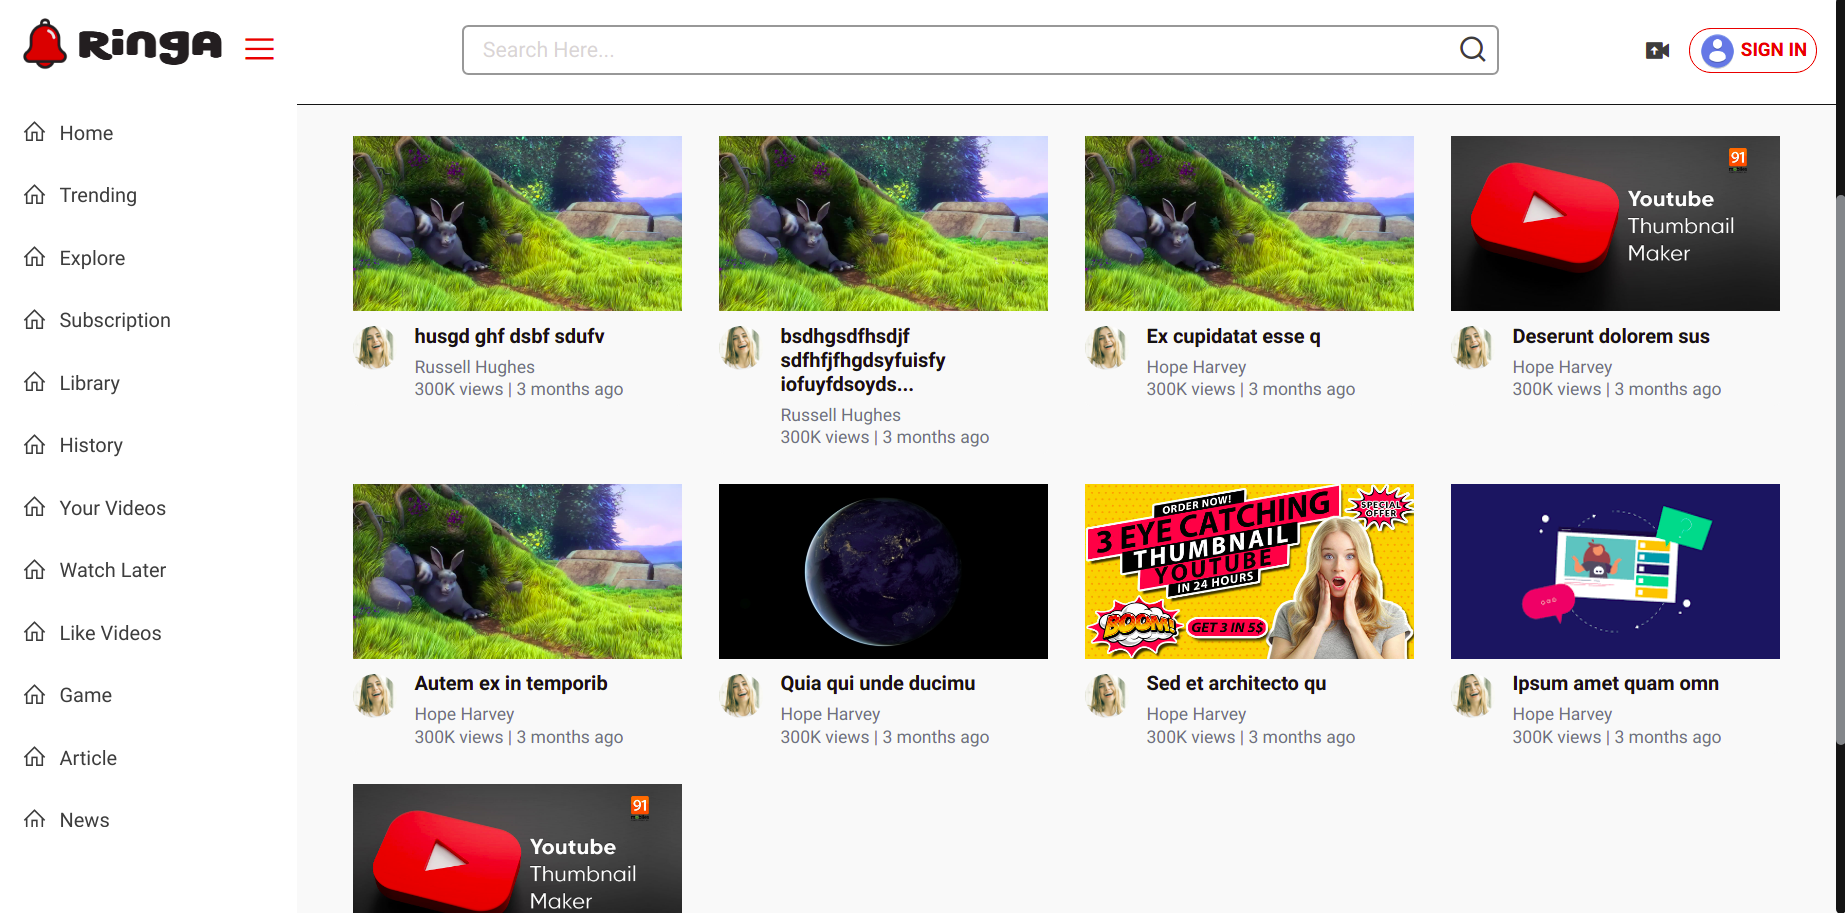Play the bottom-row Youtube Thumbnail Maker thumbnail

517,848
